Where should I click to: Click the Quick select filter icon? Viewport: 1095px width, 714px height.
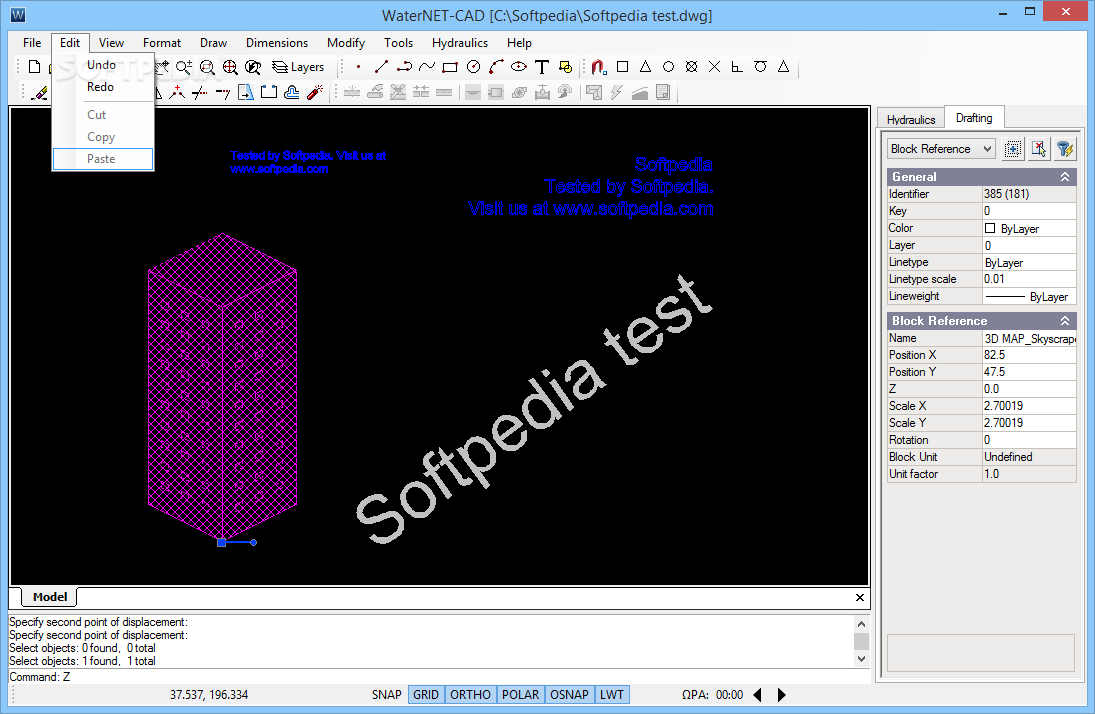[1064, 149]
